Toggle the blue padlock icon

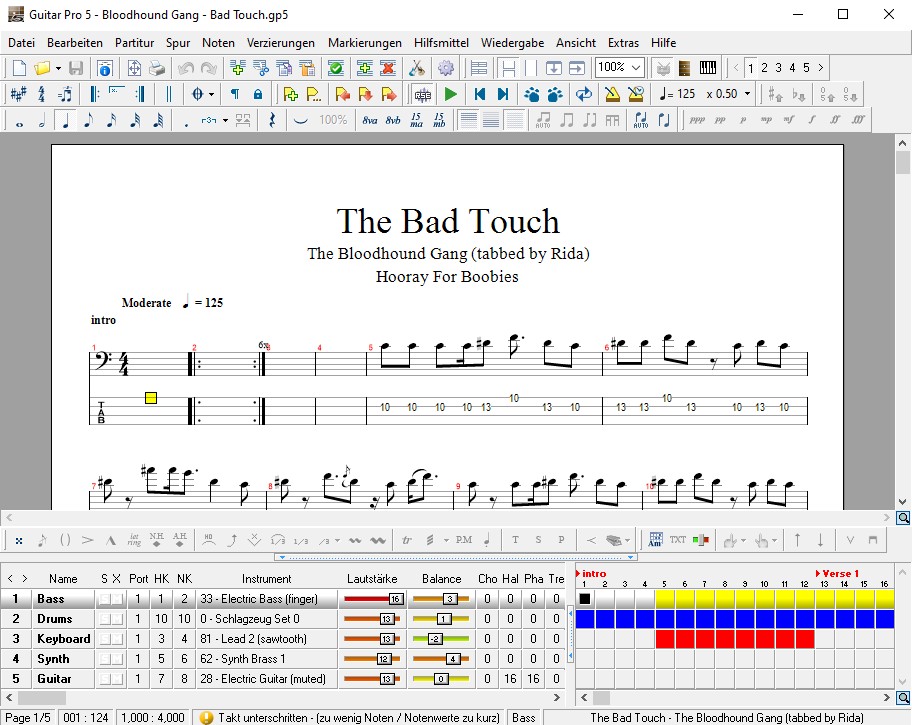[x=258, y=94]
